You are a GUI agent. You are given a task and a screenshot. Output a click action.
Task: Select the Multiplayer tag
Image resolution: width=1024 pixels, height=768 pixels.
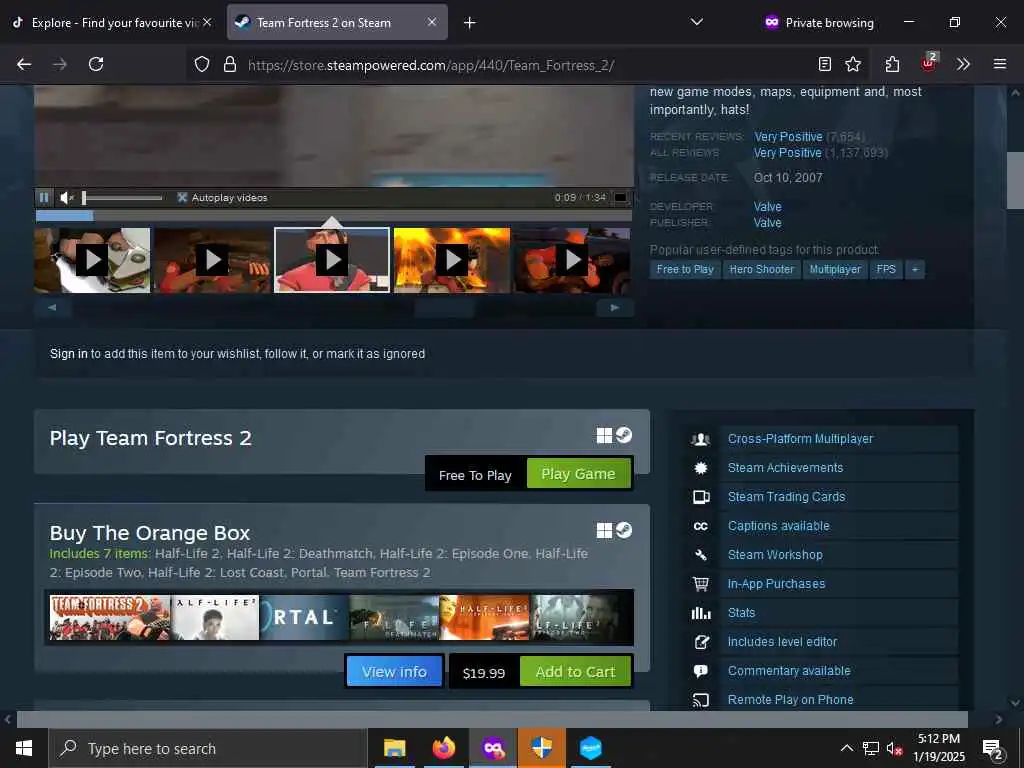tap(835, 269)
